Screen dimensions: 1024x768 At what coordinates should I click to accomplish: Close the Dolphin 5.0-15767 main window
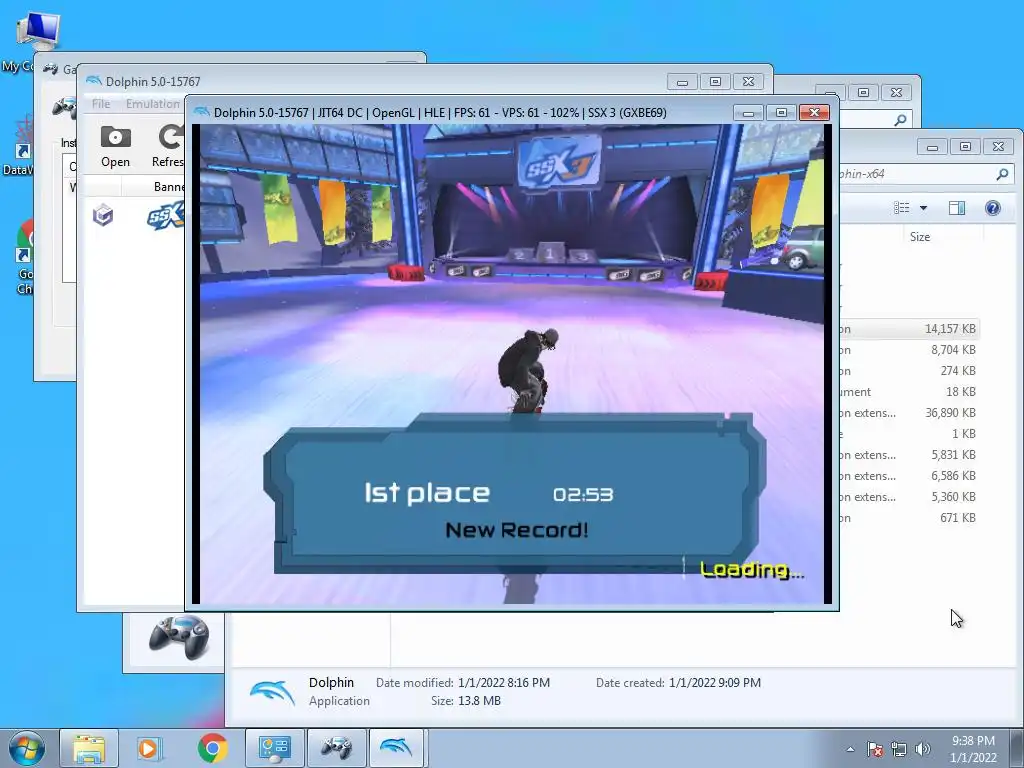(x=748, y=82)
